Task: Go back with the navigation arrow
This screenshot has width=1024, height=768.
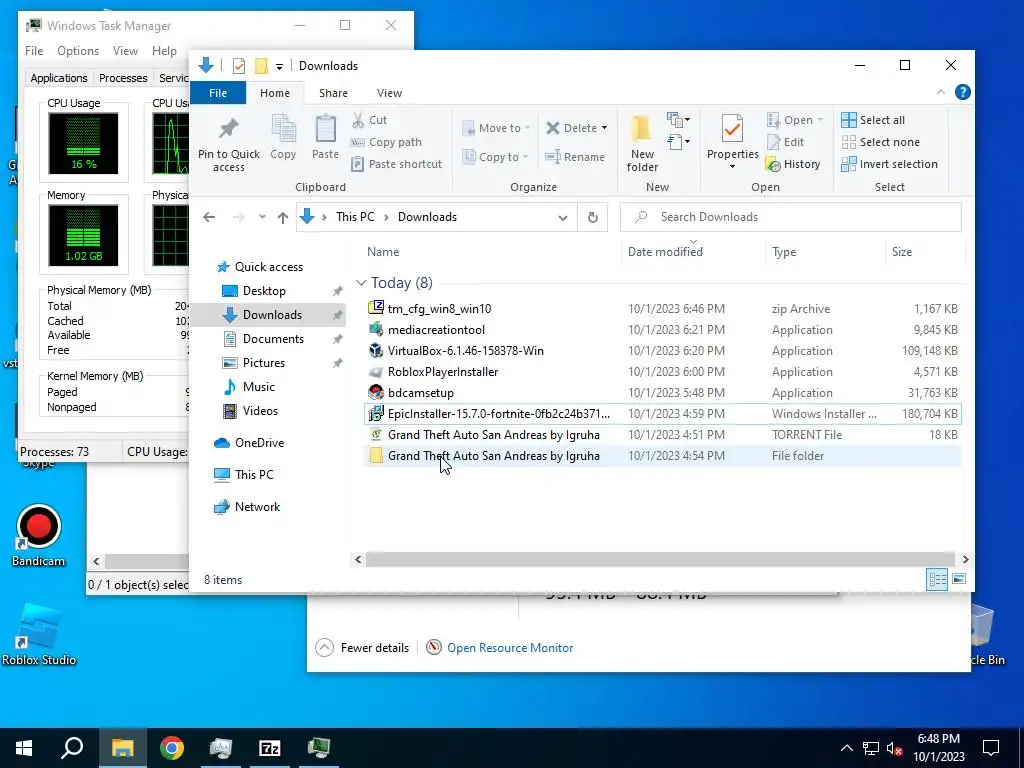Action: tap(209, 217)
